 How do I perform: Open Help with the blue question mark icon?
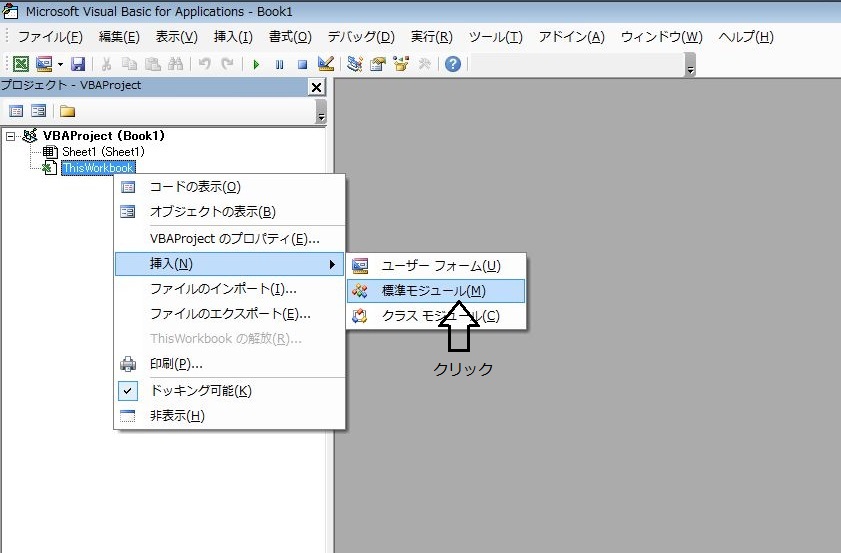point(453,64)
